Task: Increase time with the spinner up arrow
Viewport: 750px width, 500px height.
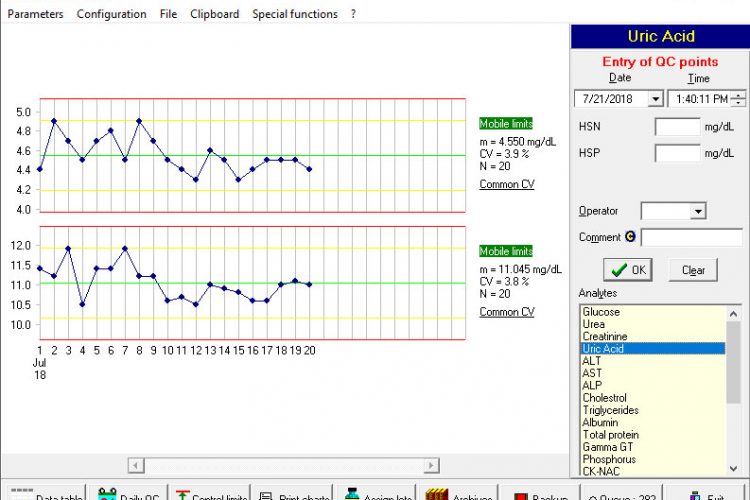Action: [x=738, y=95]
